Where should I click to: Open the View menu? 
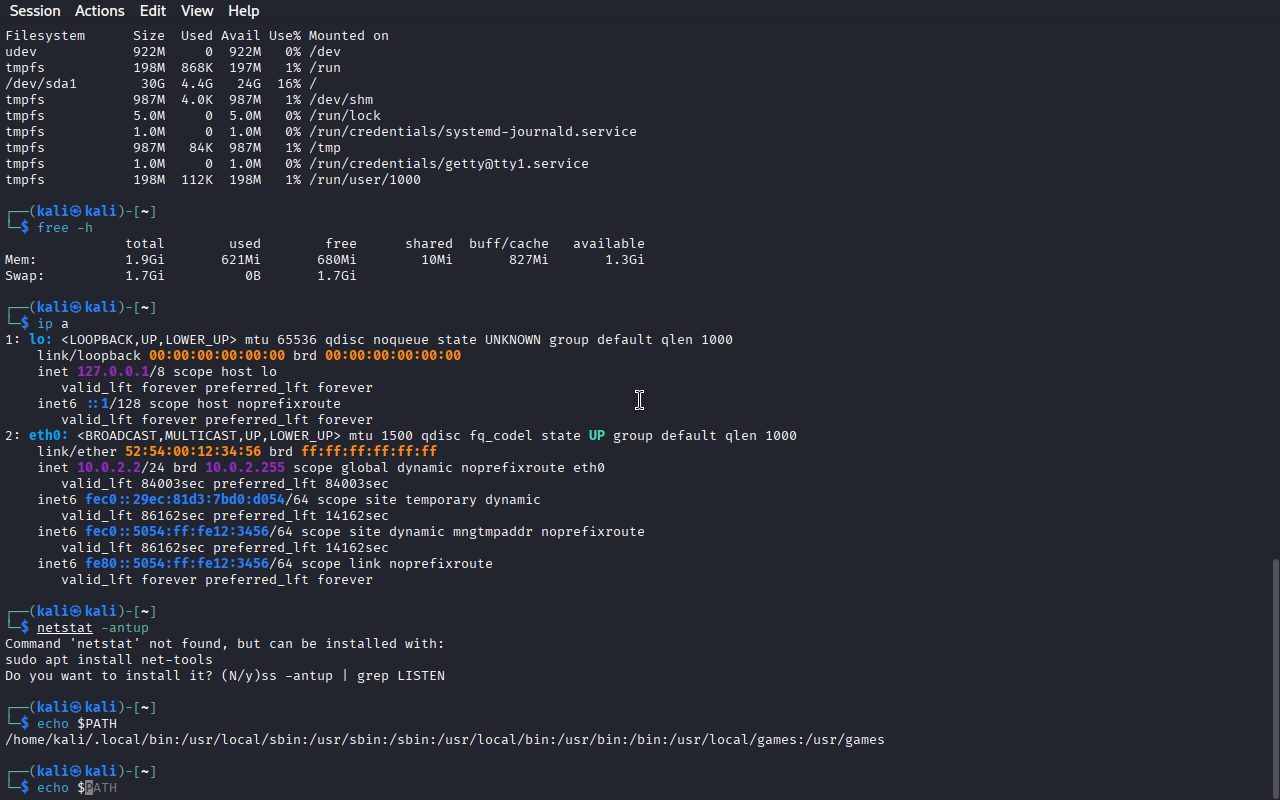[x=197, y=11]
